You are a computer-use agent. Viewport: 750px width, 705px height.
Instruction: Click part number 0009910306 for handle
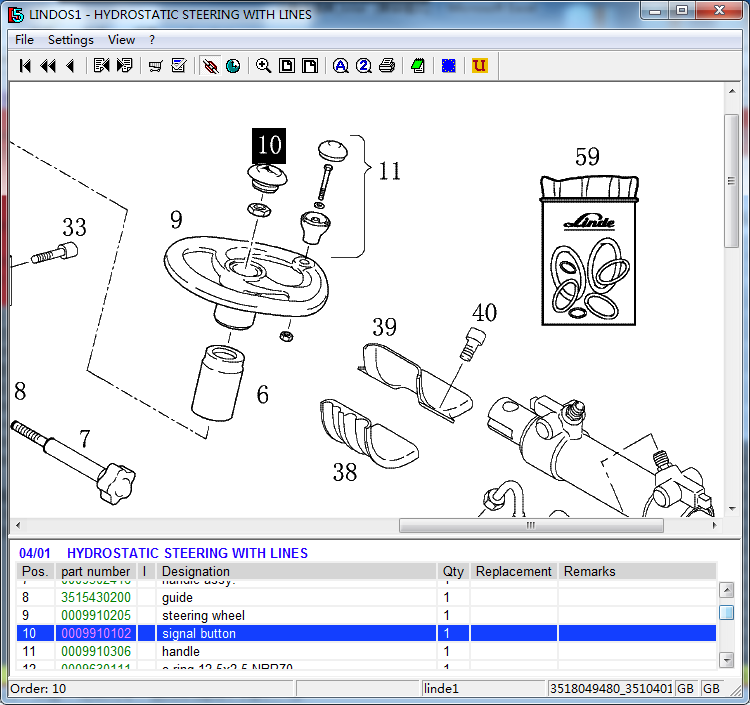(96, 651)
